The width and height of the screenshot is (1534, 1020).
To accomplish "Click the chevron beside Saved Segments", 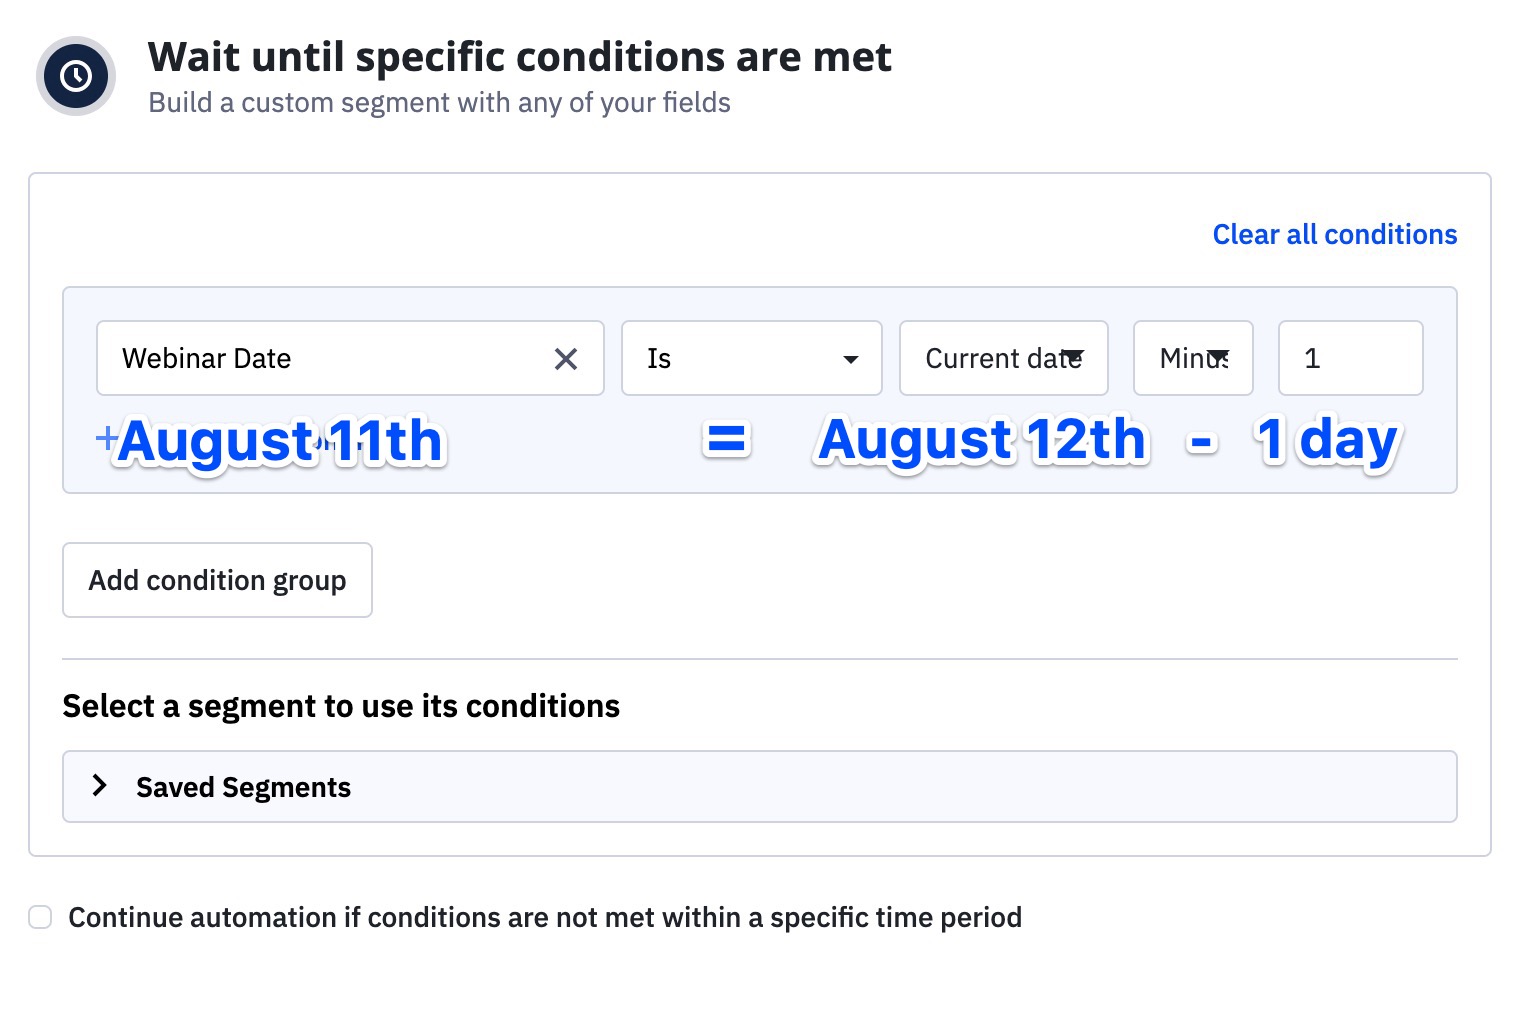I will [x=99, y=786].
